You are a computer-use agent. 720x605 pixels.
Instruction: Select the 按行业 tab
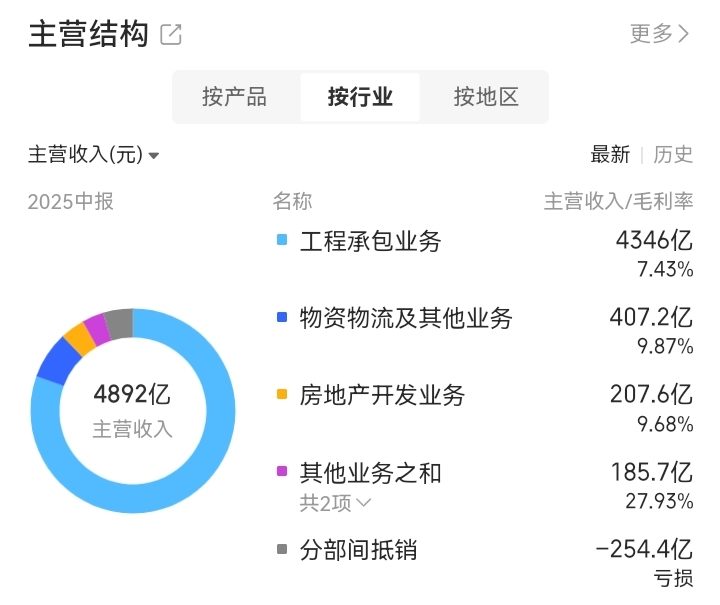pyautogui.click(x=360, y=97)
